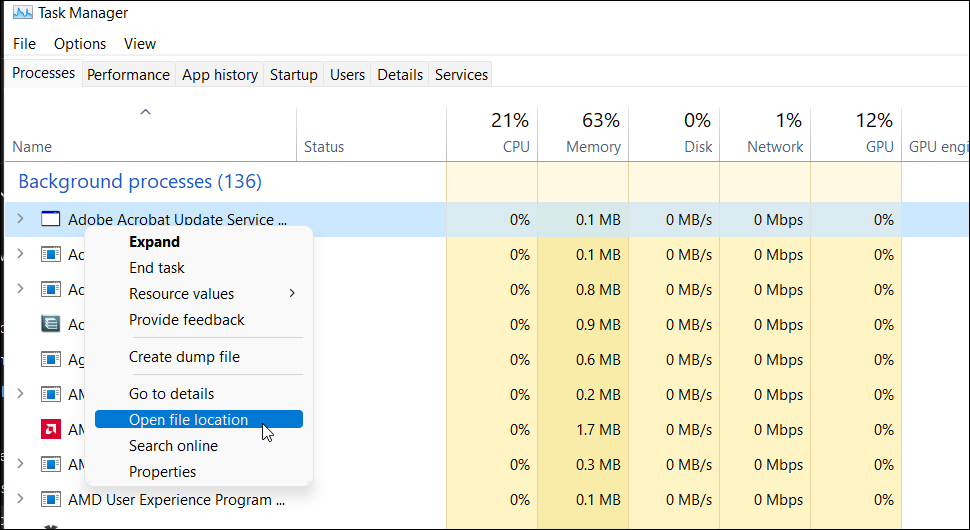Viewport: 970px width, 530px height.
Task: Open the Resource values submenu arrow
Action: click(292, 294)
